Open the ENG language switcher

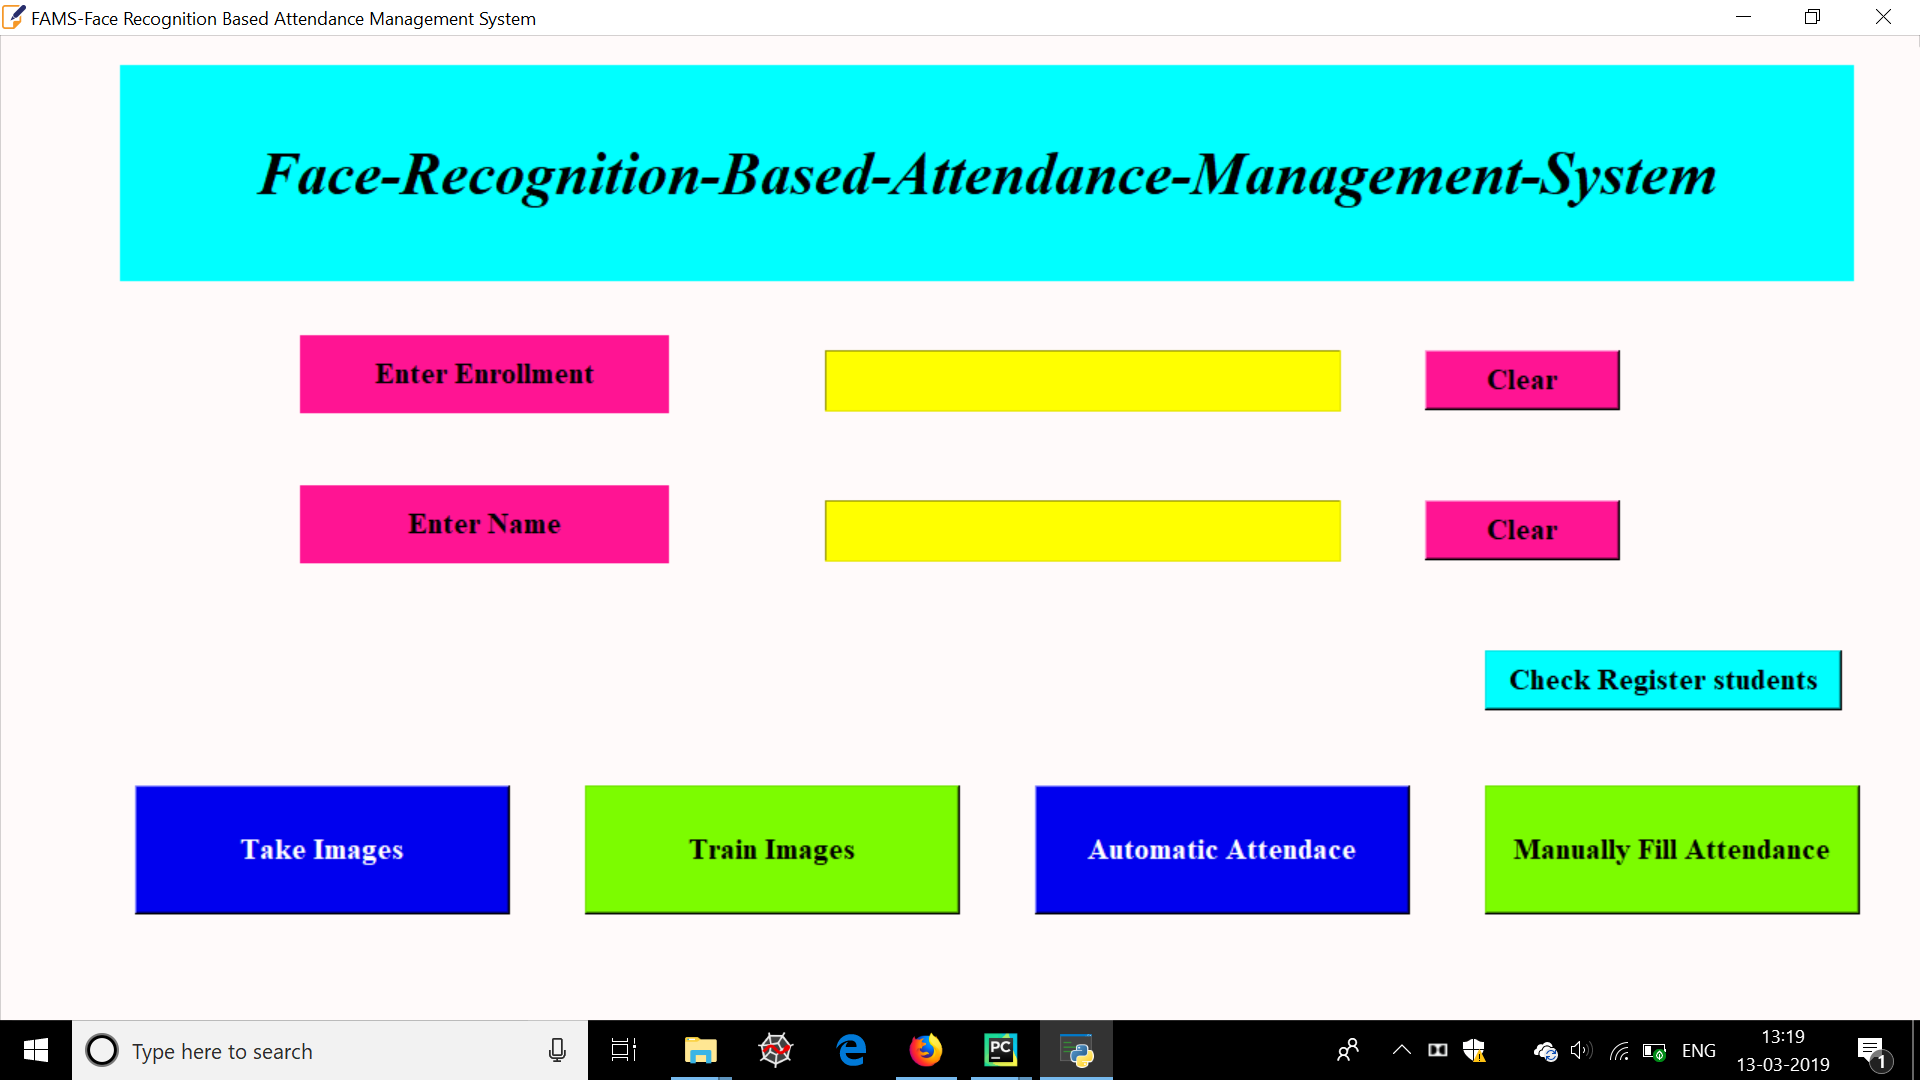click(1698, 1050)
